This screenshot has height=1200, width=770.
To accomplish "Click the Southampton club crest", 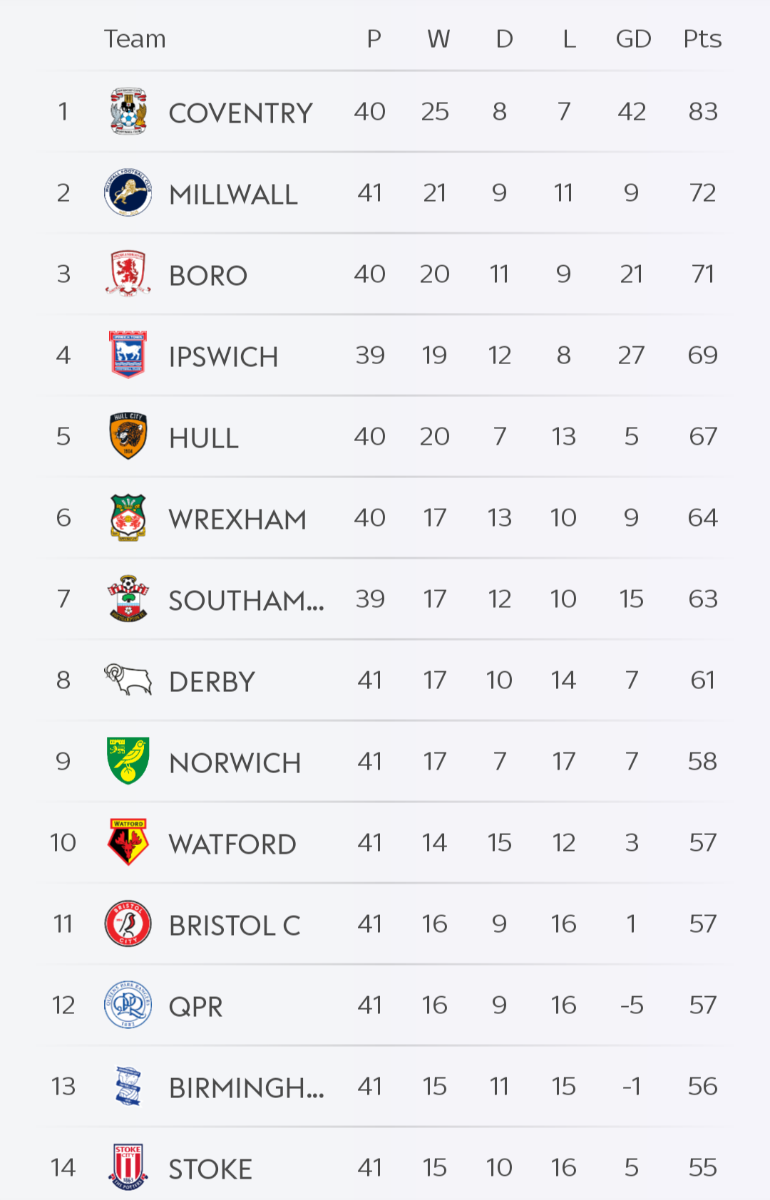I will point(128,599).
